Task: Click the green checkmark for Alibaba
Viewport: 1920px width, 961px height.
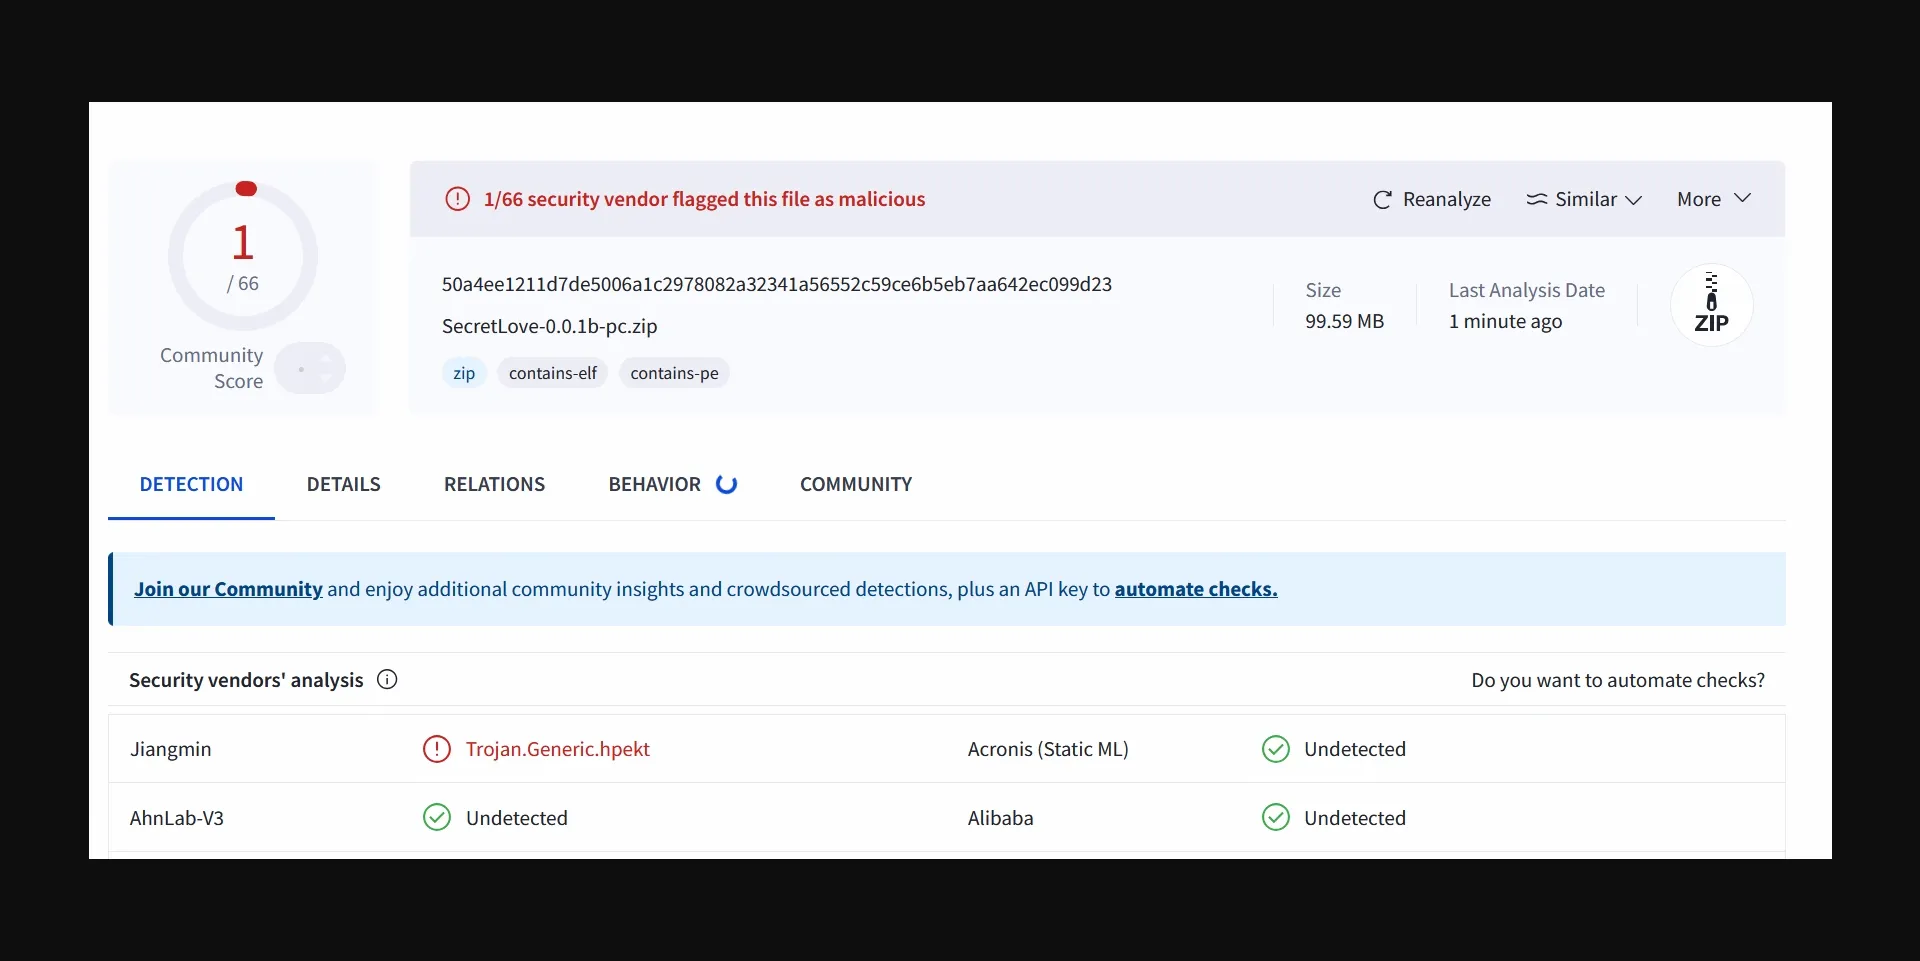Action: (x=1275, y=818)
